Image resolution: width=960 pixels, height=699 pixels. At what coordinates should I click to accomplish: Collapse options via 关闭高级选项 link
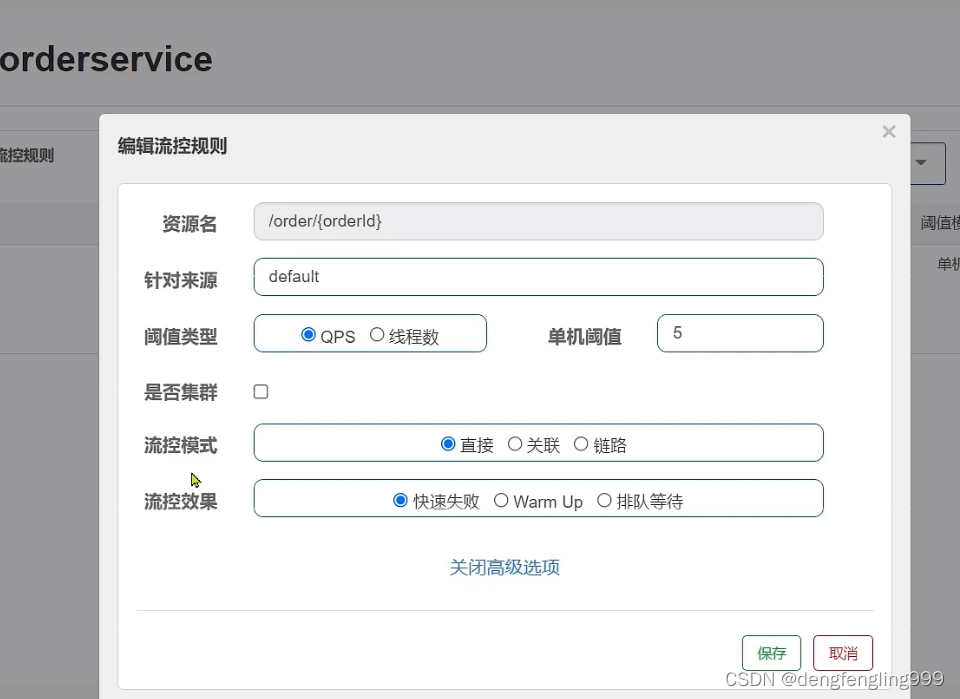click(504, 568)
